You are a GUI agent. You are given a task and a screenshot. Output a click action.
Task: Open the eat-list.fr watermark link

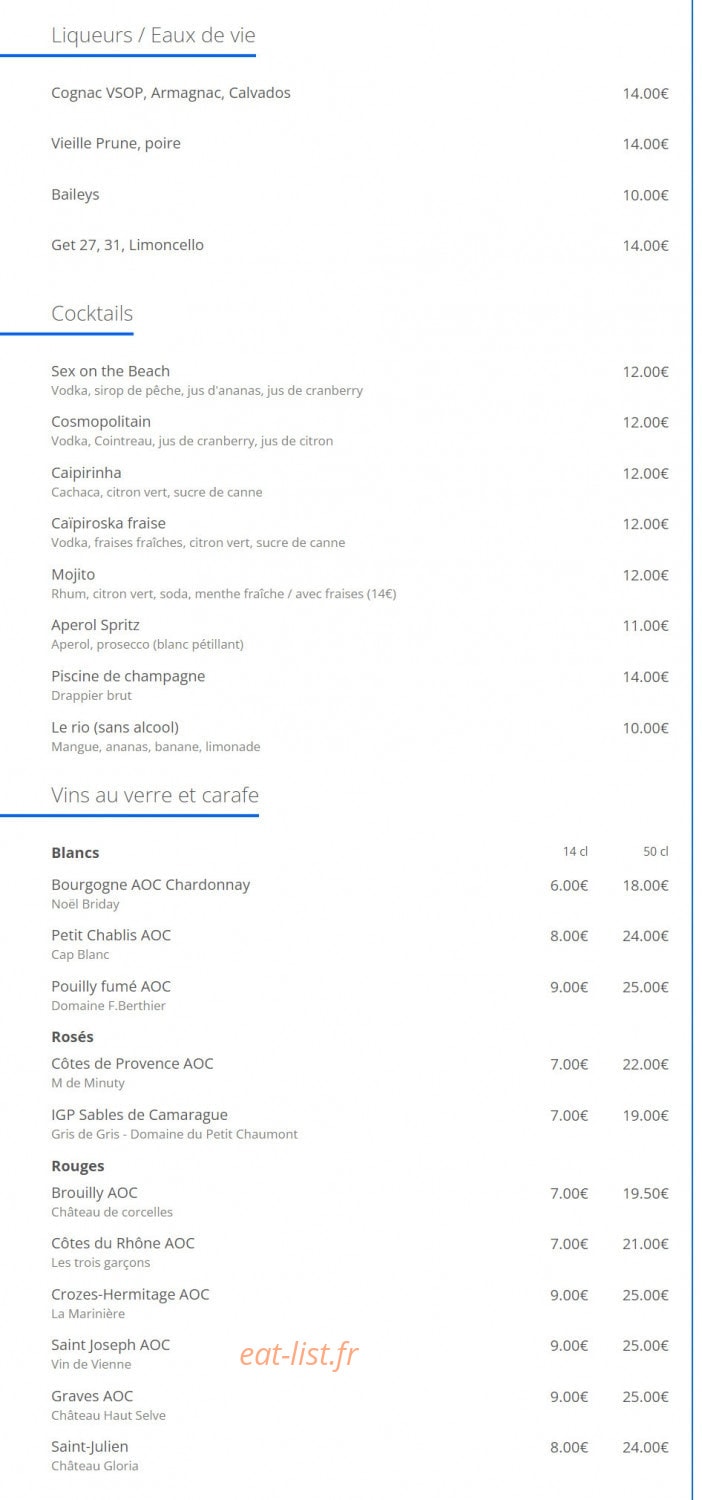pyautogui.click(x=298, y=1354)
